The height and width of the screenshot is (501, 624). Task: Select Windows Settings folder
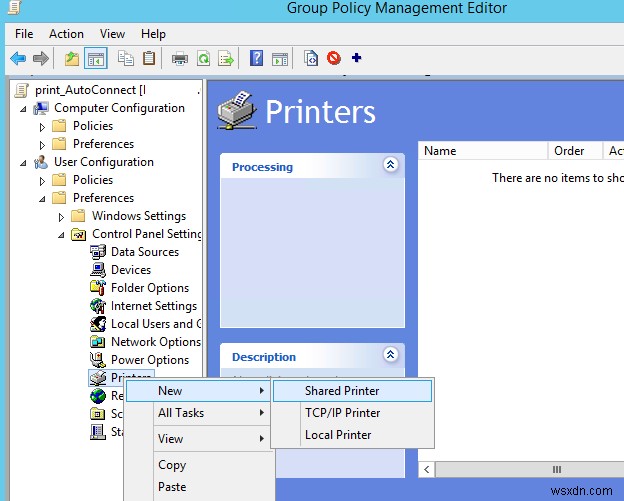pos(139,216)
